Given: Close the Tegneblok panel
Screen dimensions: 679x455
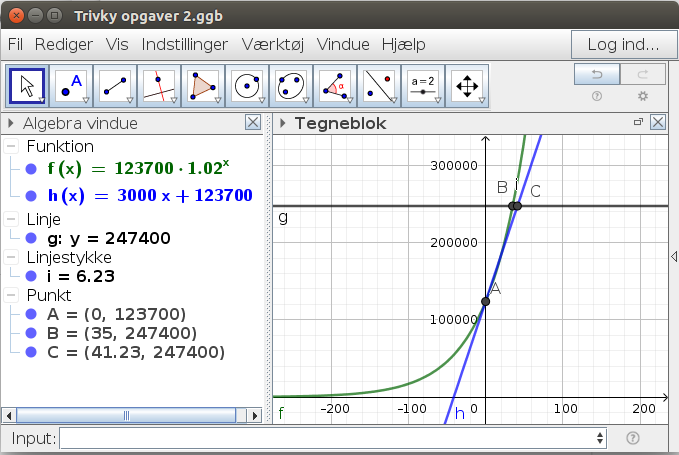Looking at the screenshot, I should 658,123.
